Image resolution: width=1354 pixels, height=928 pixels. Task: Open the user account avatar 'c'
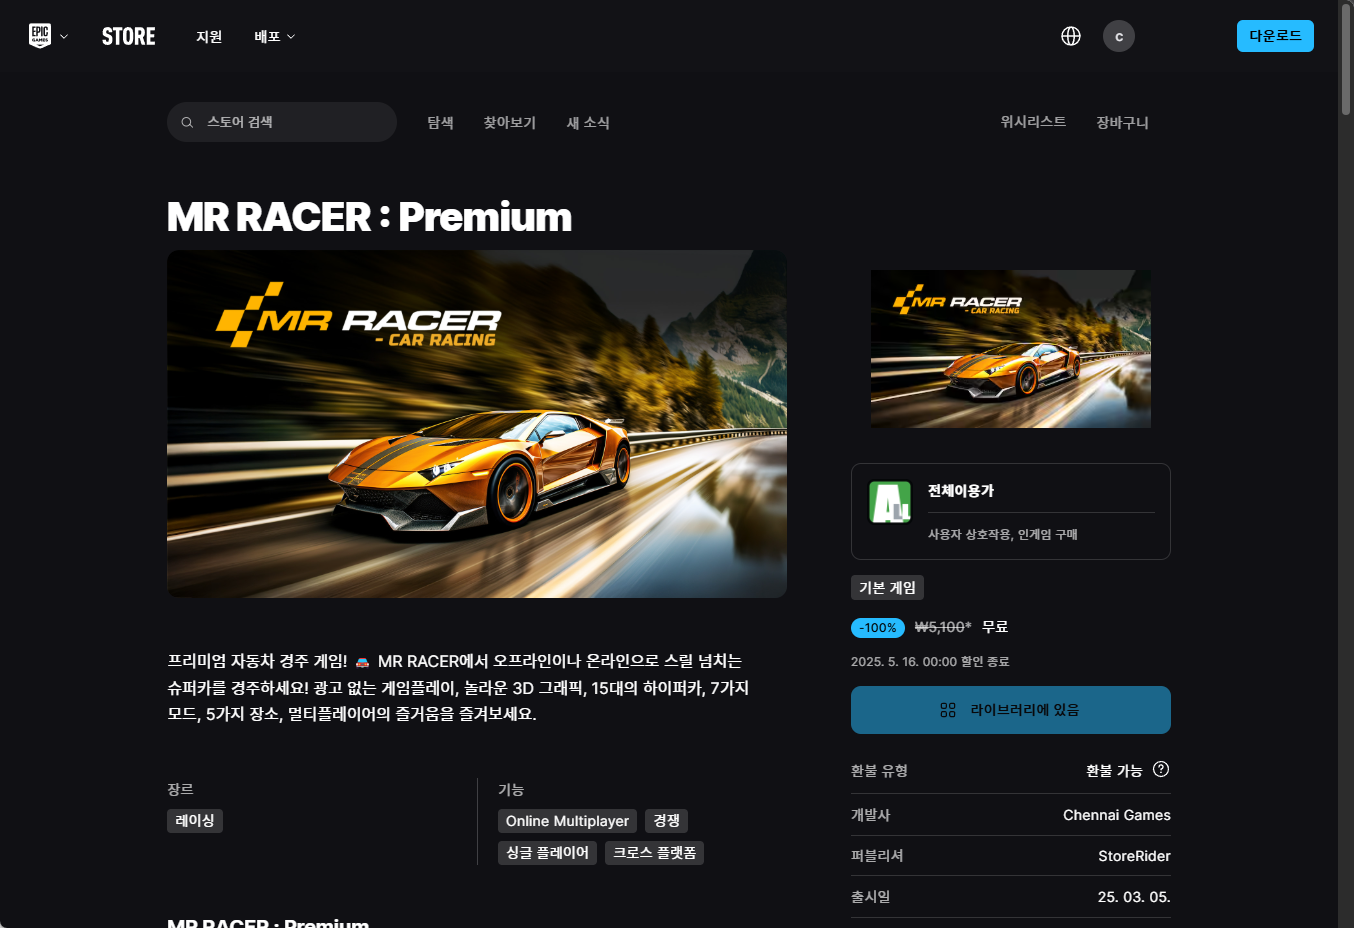pyautogui.click(x=1119, y=36)
